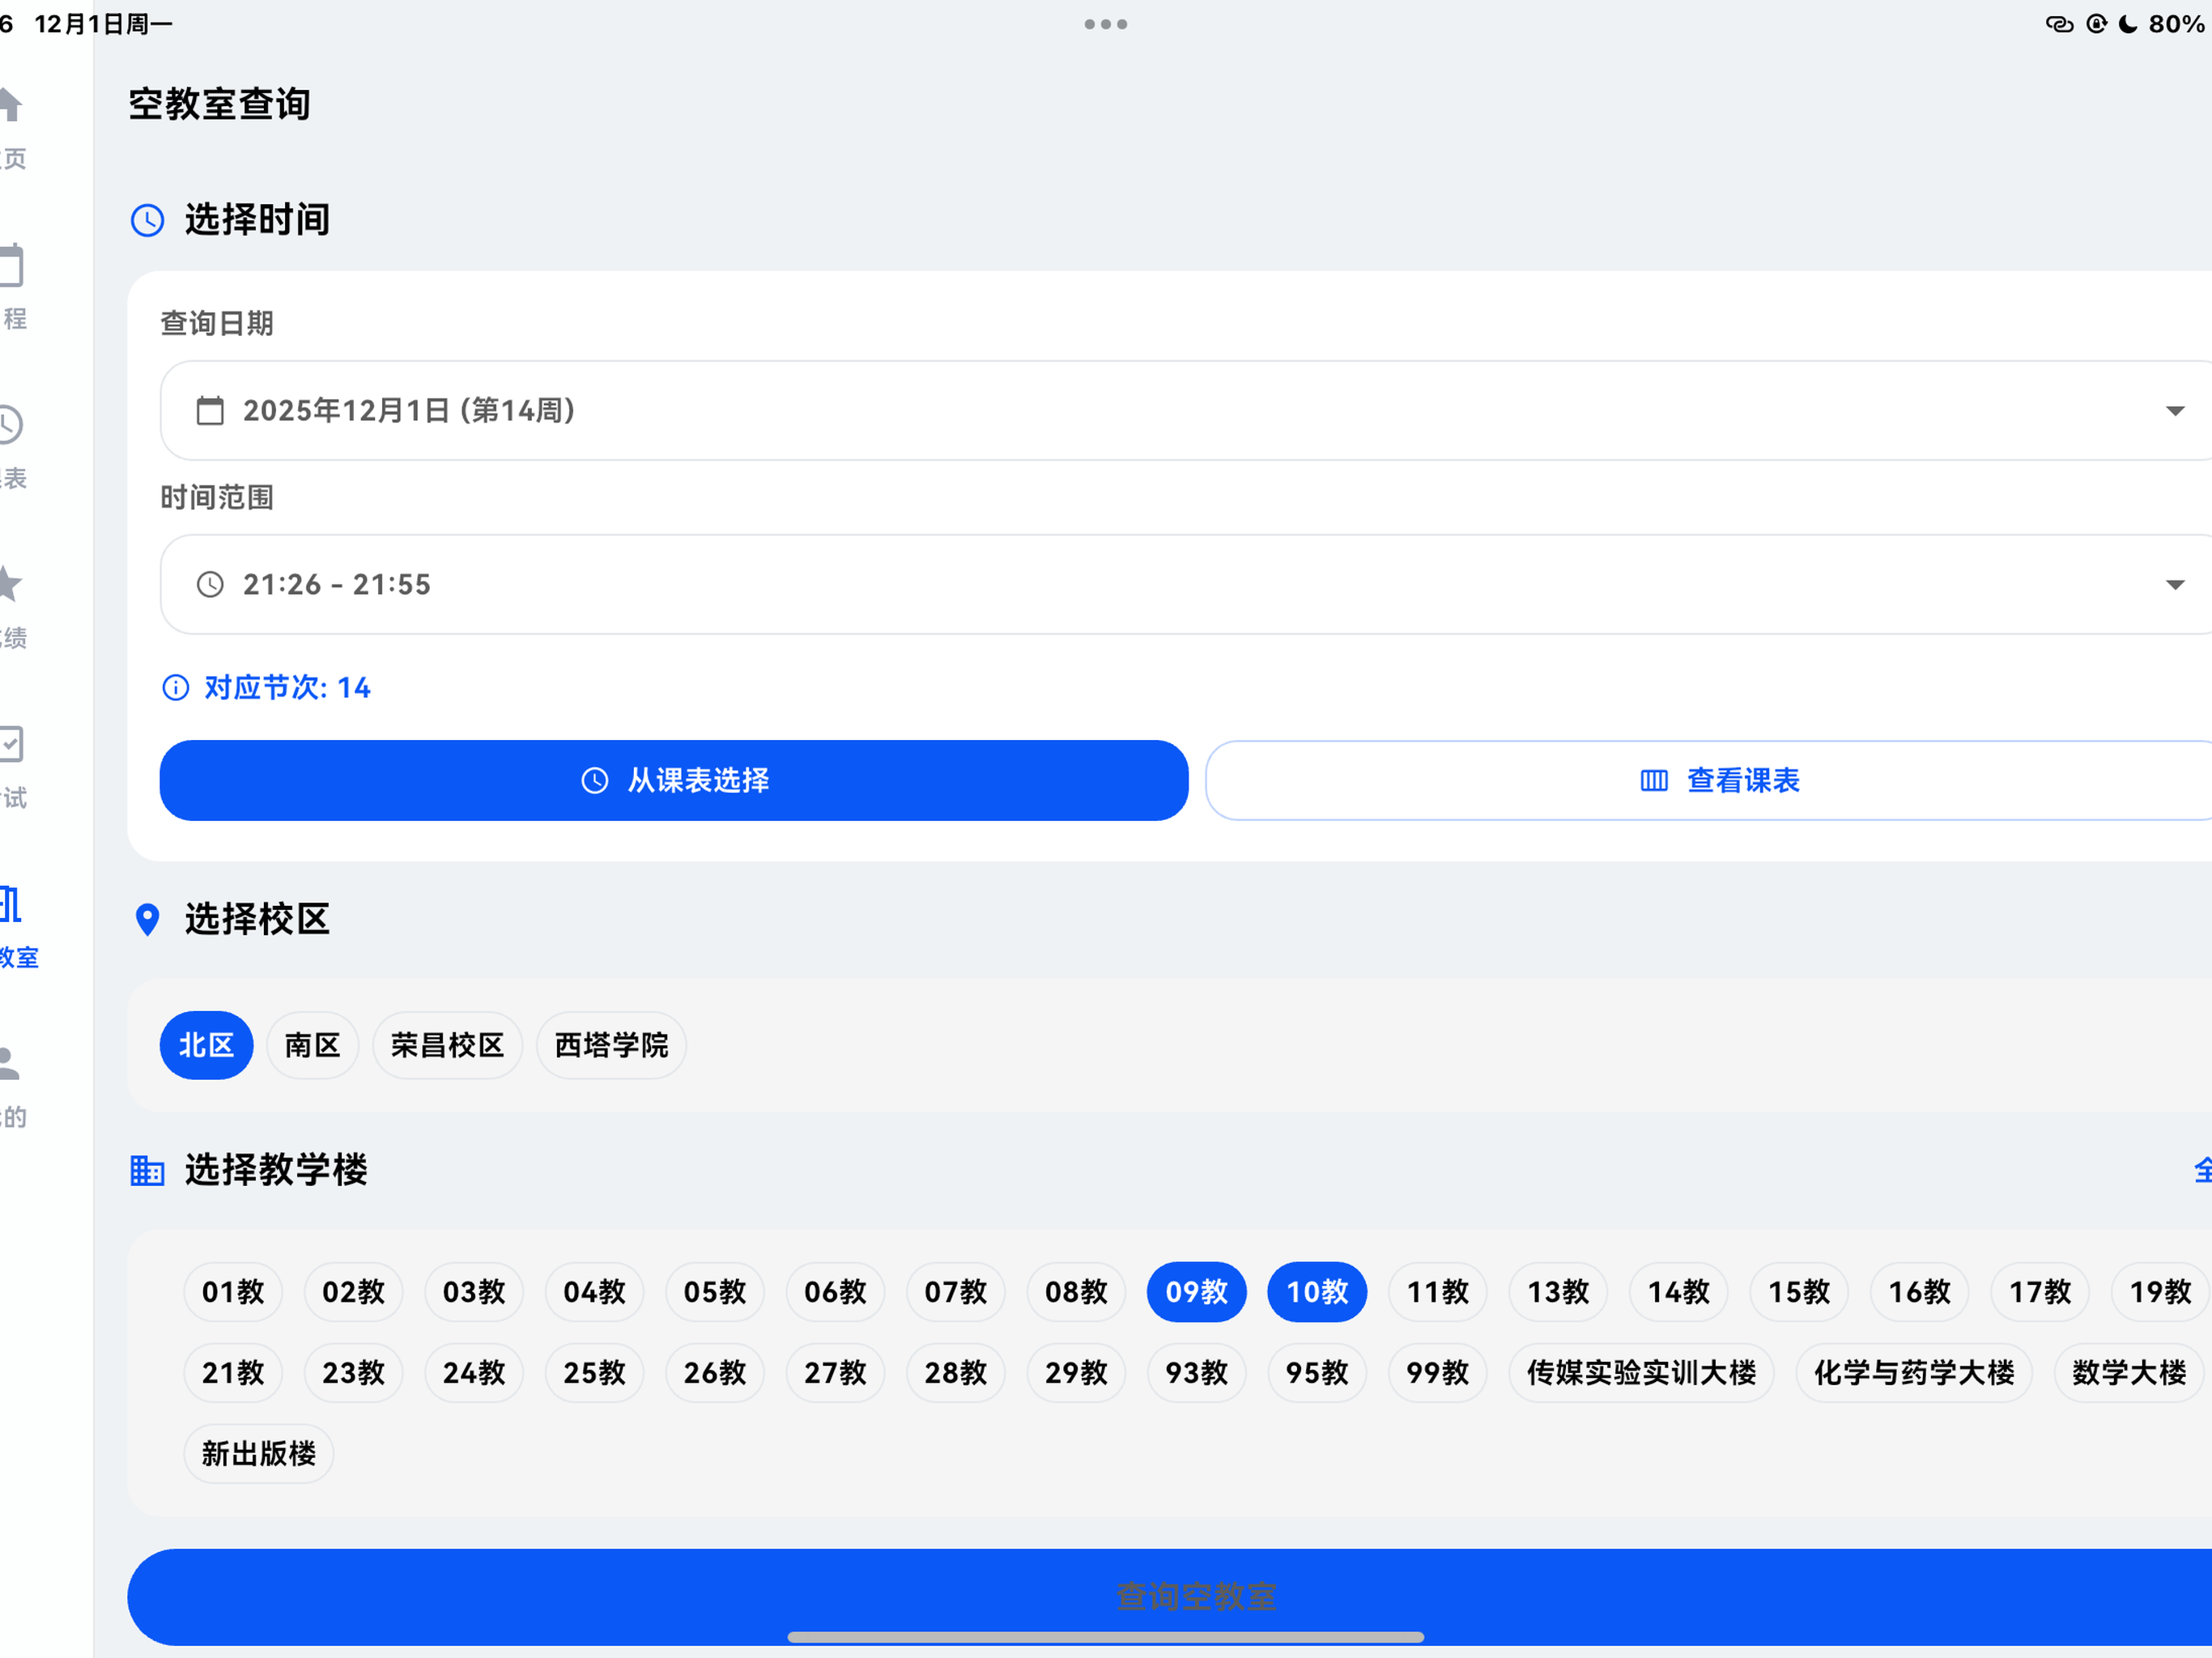Toggle building 17教
This screenshot has width=2212, height=1658.
2041,1293
